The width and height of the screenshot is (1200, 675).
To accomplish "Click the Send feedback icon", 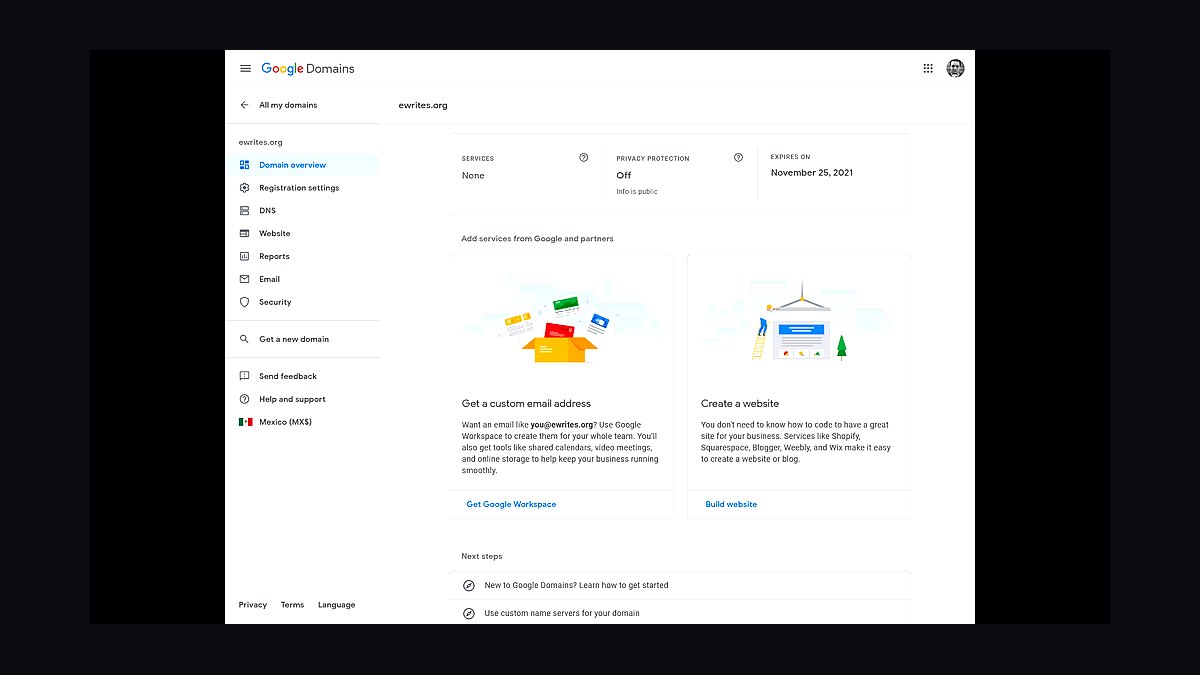I will [244, 376].
